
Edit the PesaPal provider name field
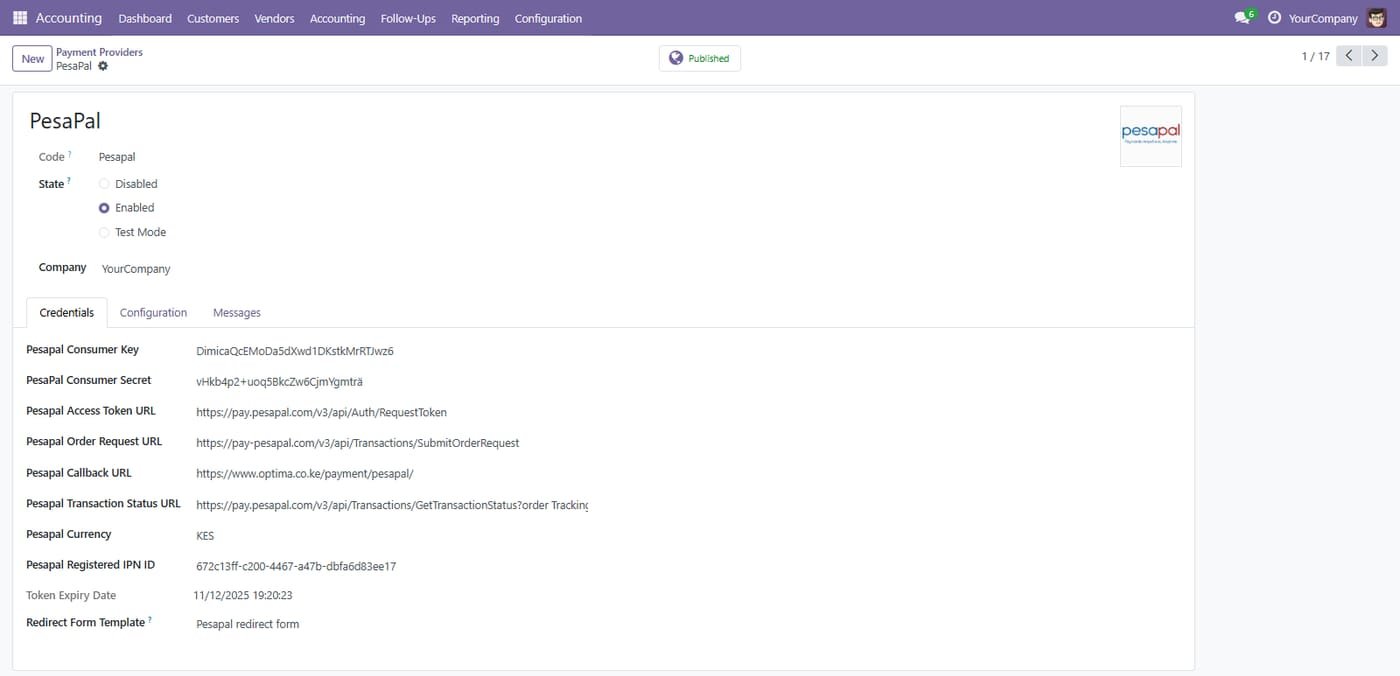65,121
